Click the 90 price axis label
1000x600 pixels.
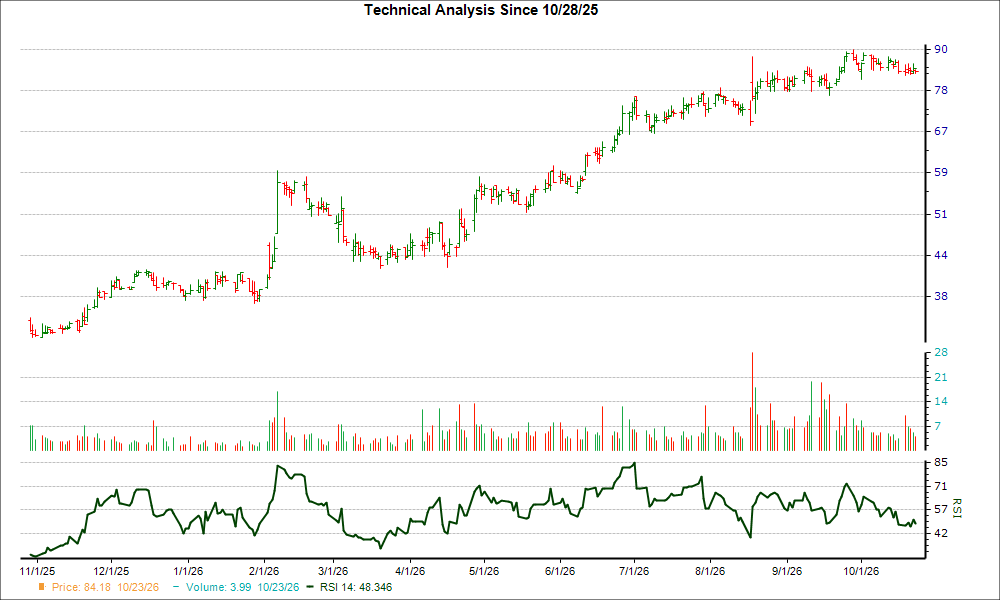(x=941, y=49)
